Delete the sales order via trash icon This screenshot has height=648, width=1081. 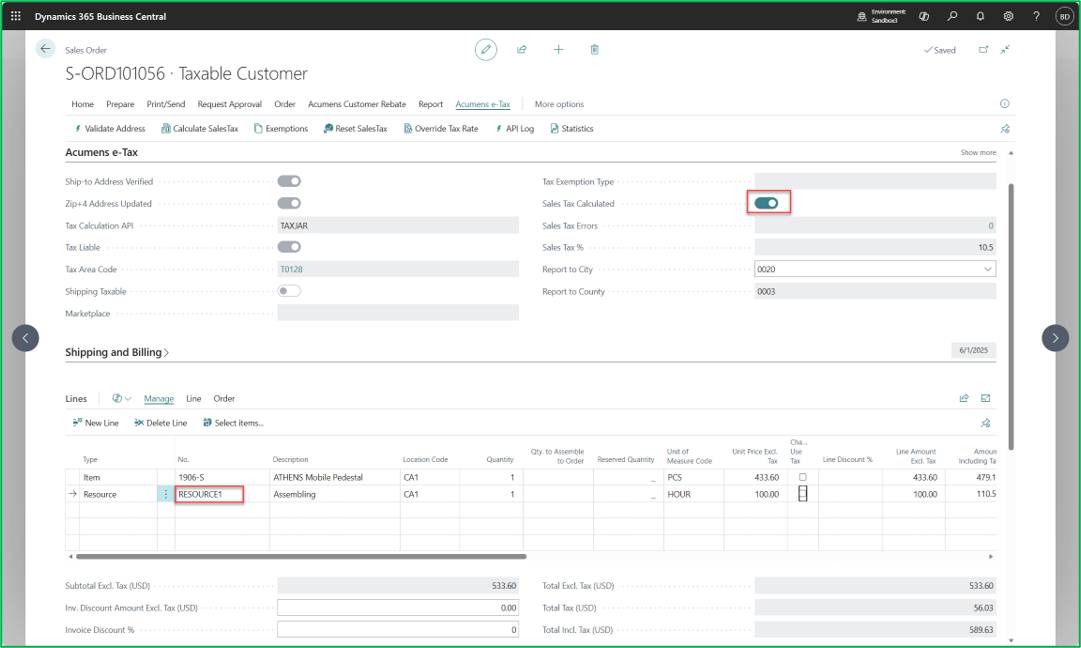[594, 50]
